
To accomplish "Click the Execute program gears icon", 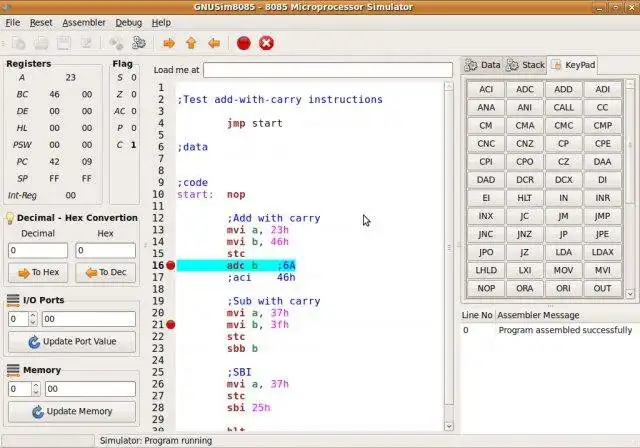I will [139, 43].
